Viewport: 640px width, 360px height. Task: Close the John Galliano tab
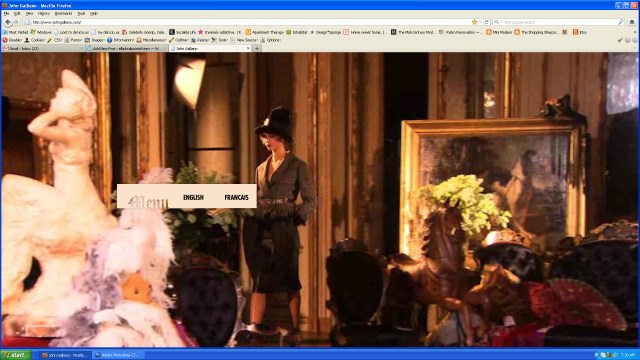point(248,48)
